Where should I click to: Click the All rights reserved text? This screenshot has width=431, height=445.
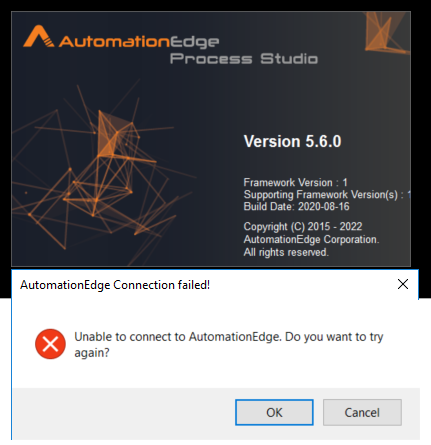tap(286, 252)
